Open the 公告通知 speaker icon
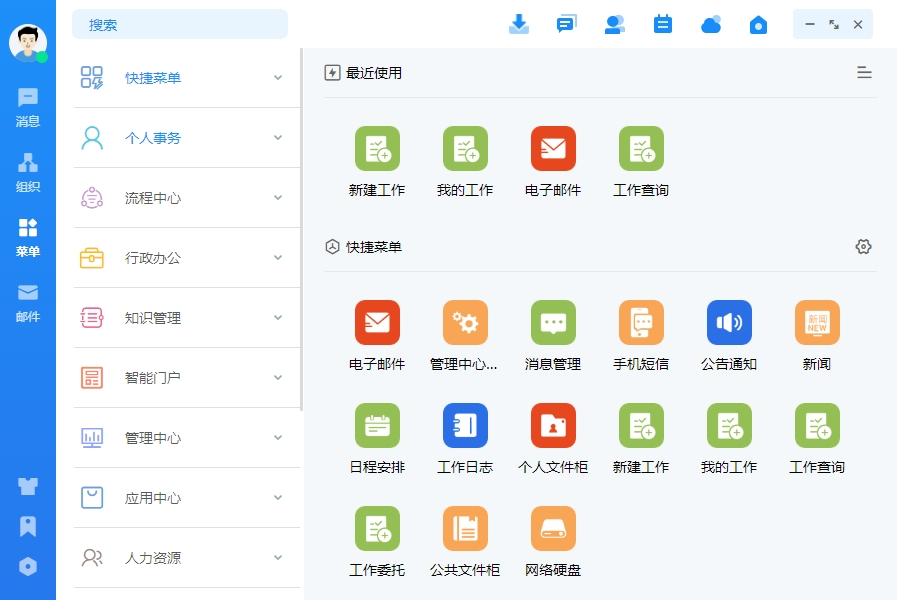The width and height of the screenshot is (897, 600). point(729,323)
